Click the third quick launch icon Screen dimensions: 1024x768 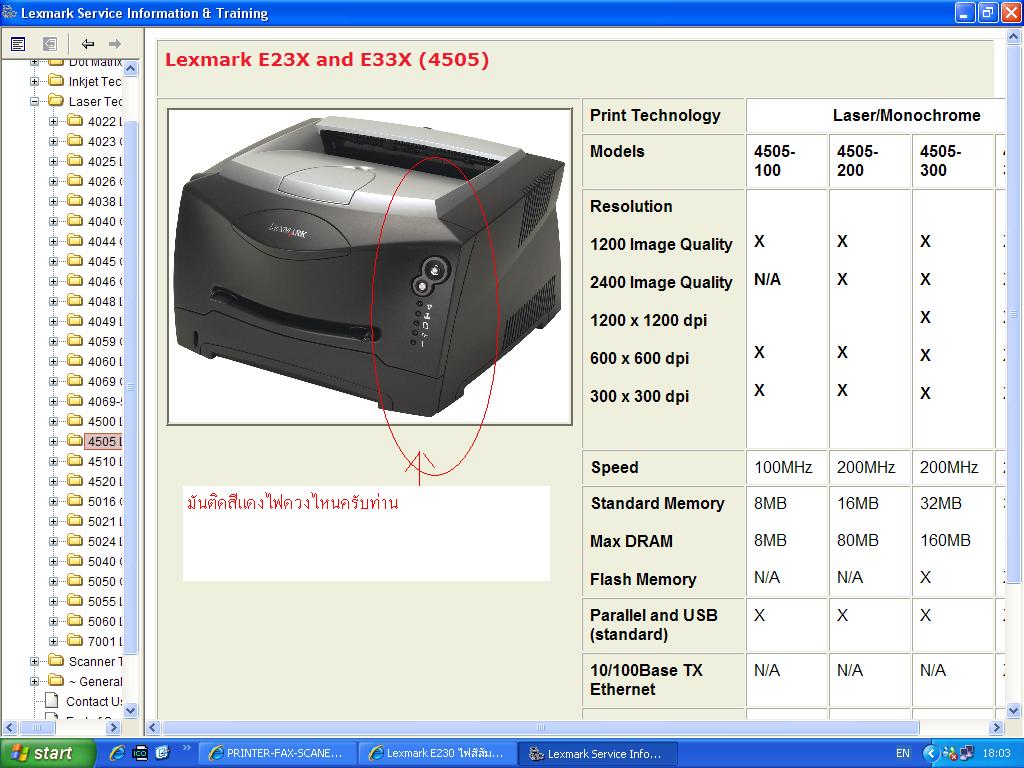pyautogui.click(x=163, y=754)
